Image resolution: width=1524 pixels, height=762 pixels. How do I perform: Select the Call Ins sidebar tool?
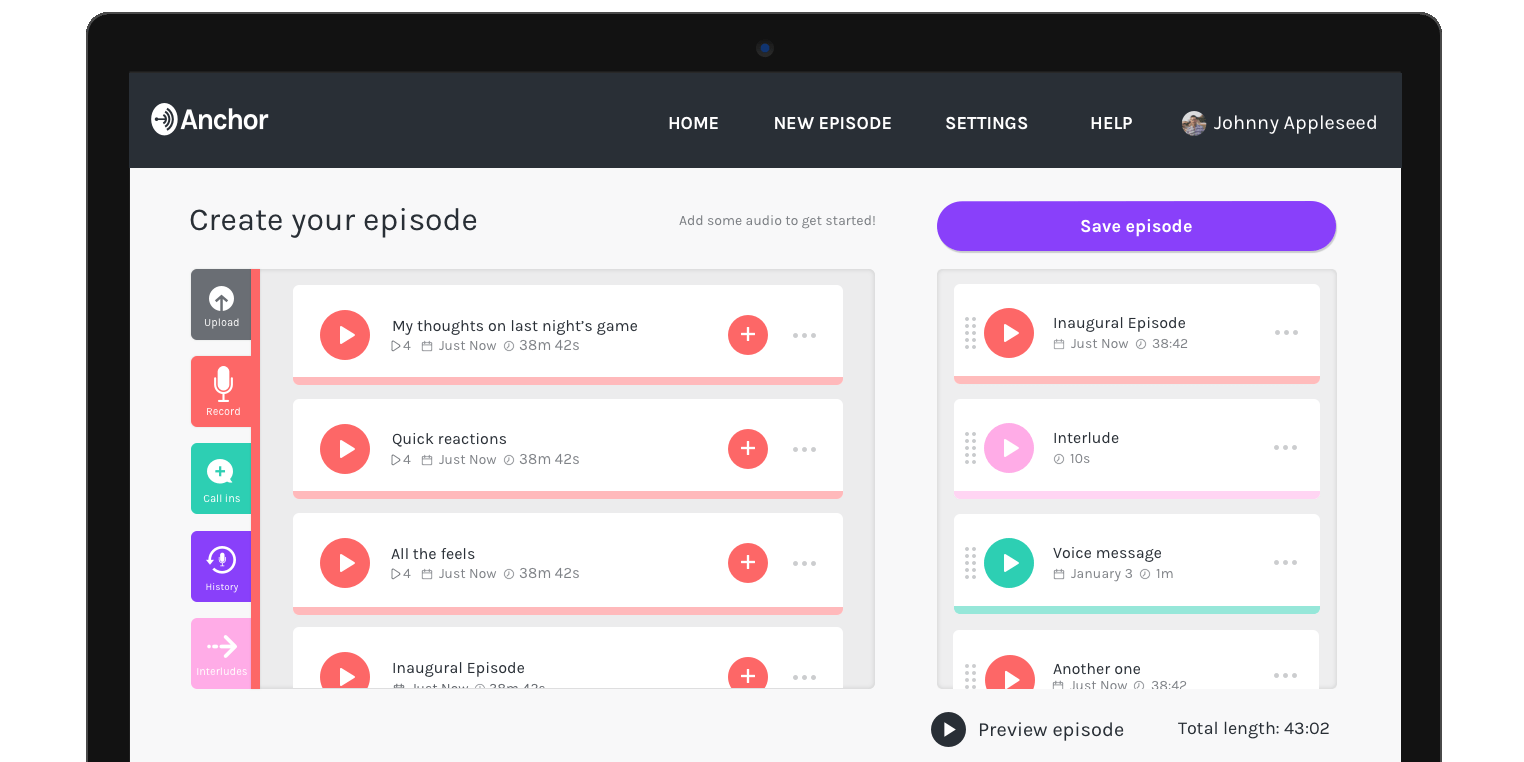pos(221,478)
